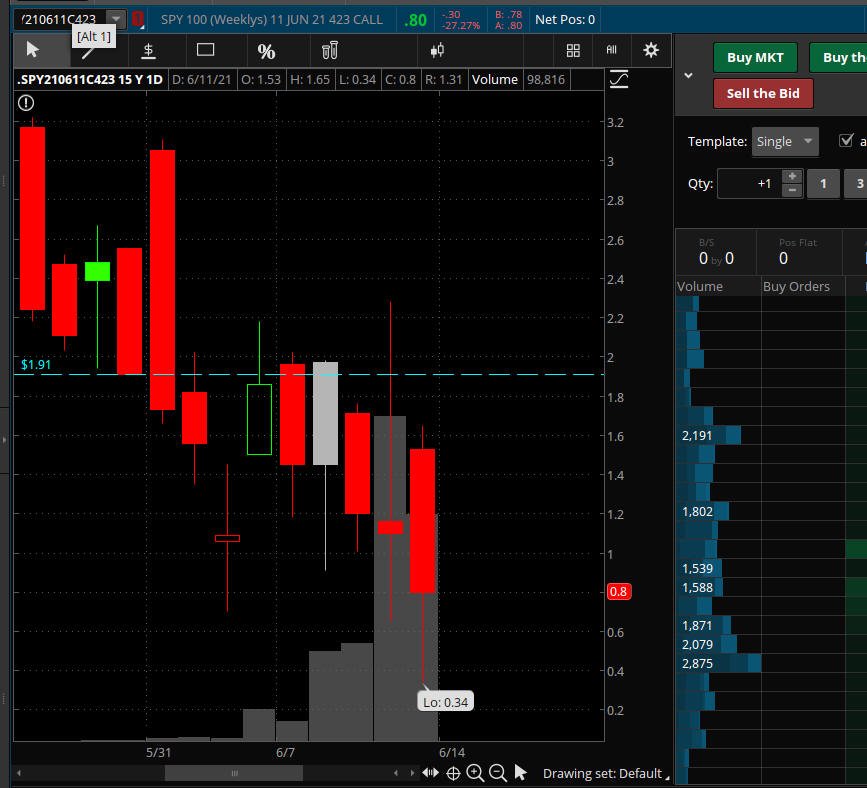Click the horizontal chart scrollbar thumb
This screenshot has width=867, height=788.
click(x=234, y=773)
